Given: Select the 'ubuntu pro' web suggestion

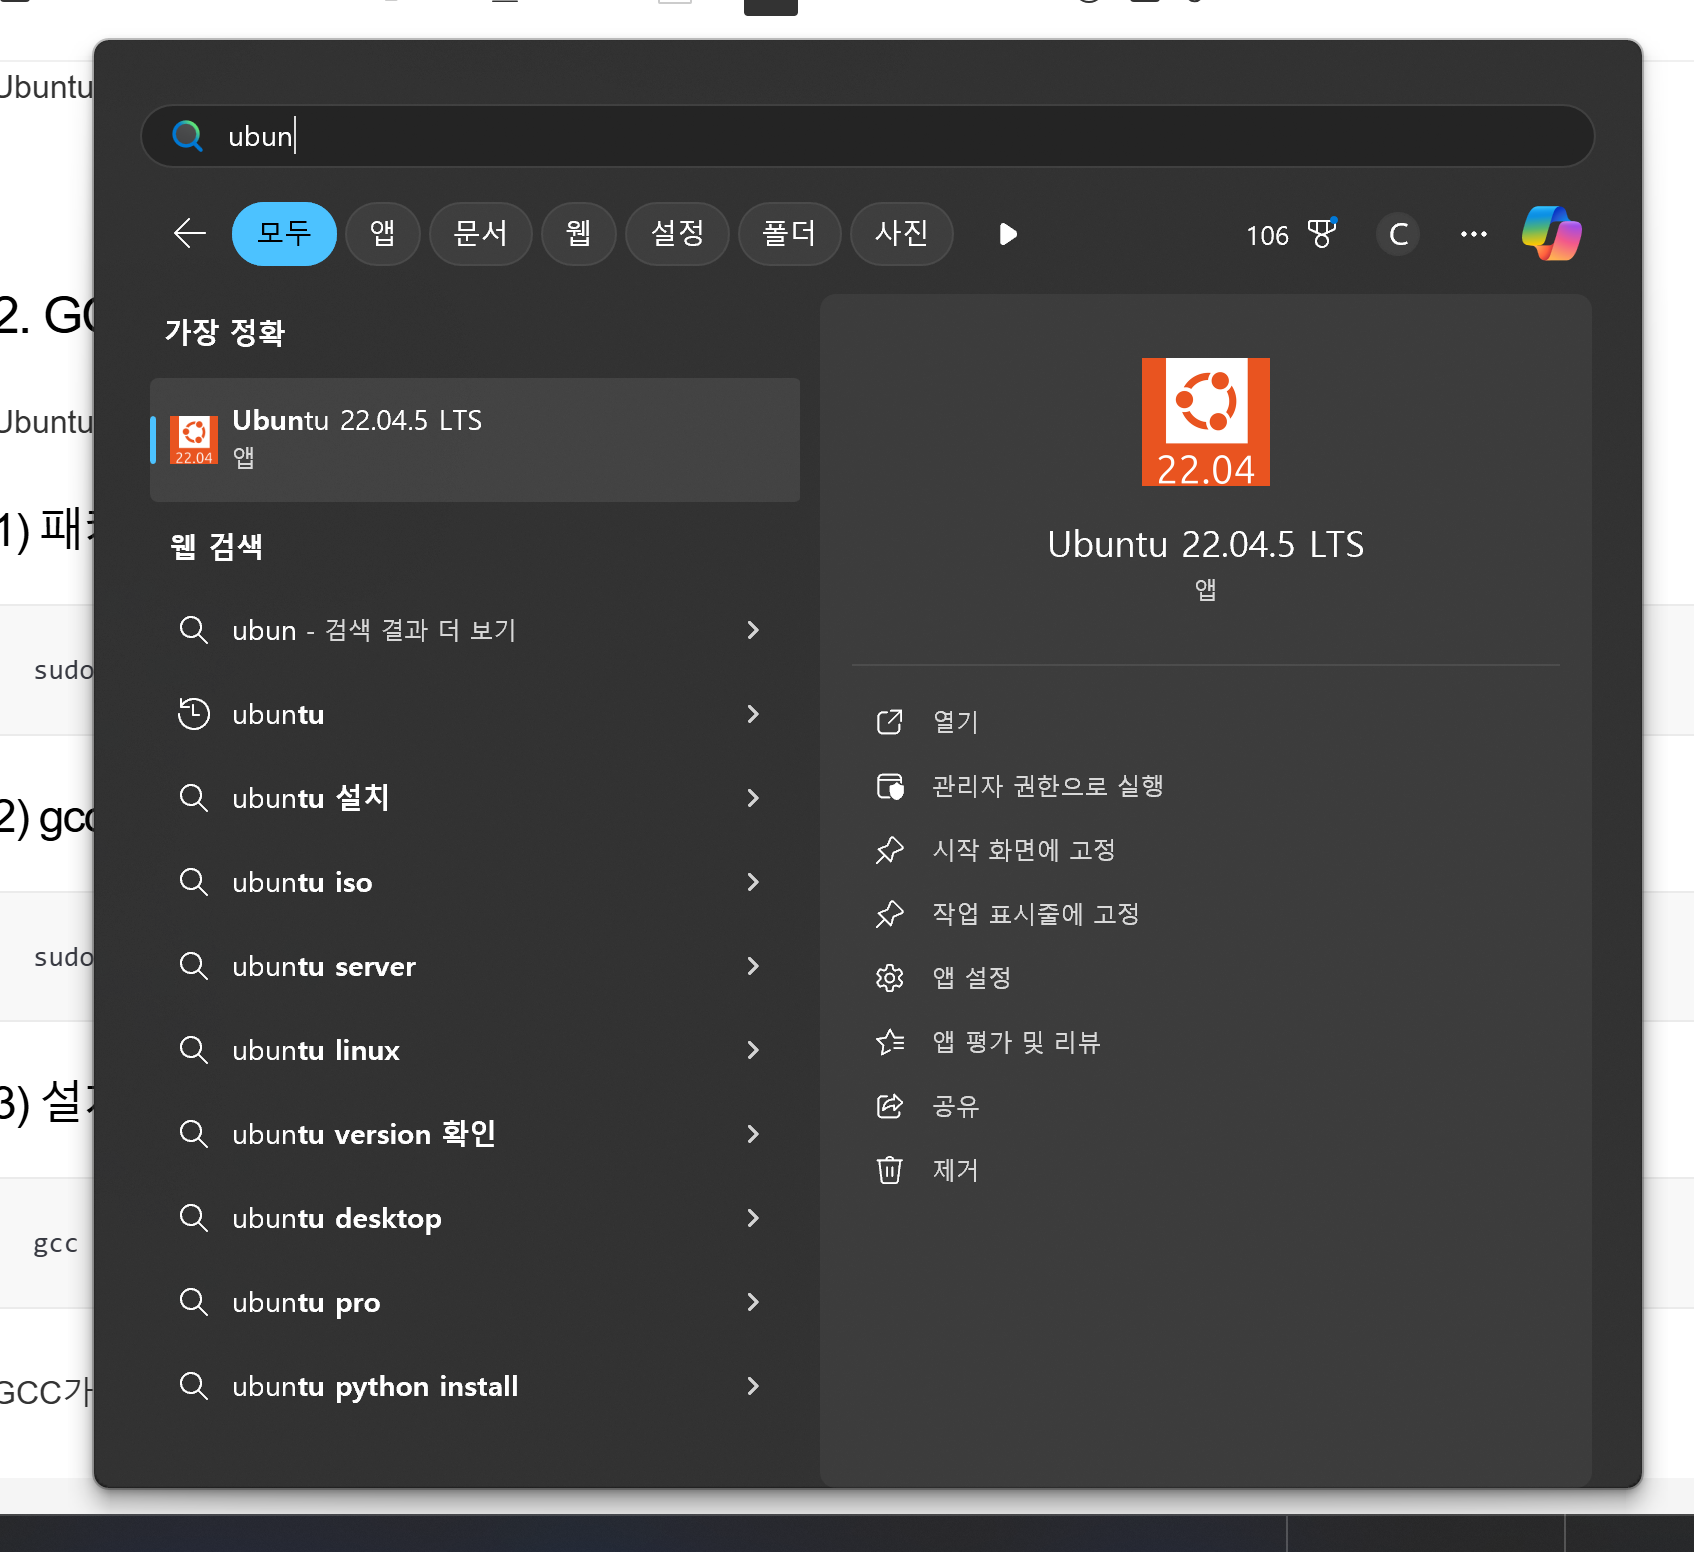Looking at the screenshot, I should pos(475,1302).
